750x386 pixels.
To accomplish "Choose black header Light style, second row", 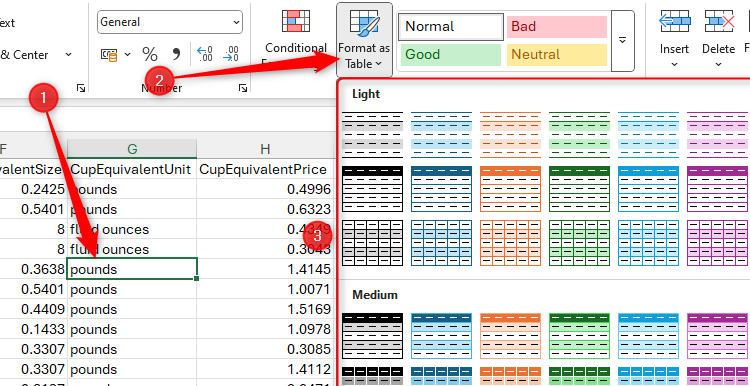I will [373, 189].
